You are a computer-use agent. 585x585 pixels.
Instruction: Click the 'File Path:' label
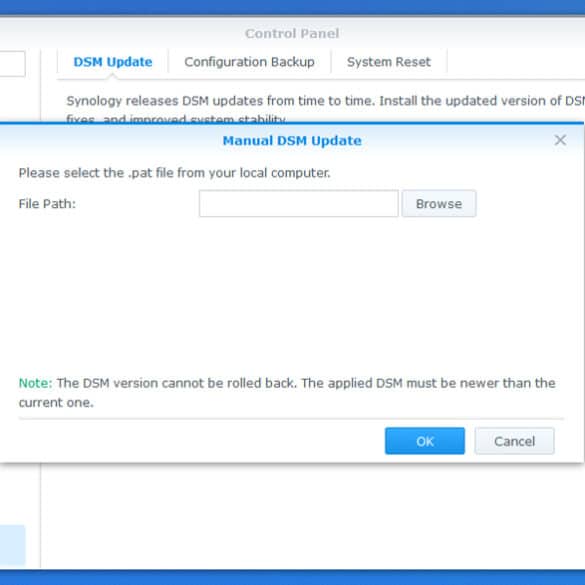47,204
